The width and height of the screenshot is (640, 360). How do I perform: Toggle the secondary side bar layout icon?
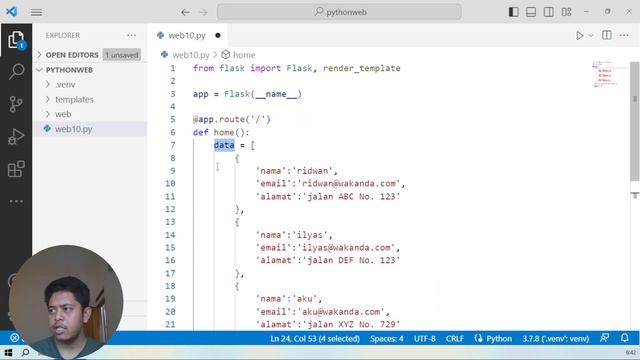click(549, 12)
